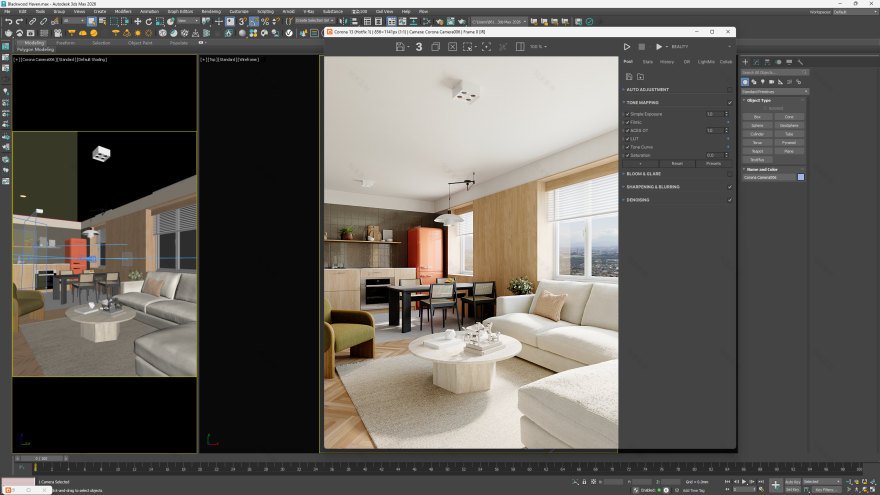Expand the Auto Adjustment section
880x495 pixels.
(x=624, y=90)
